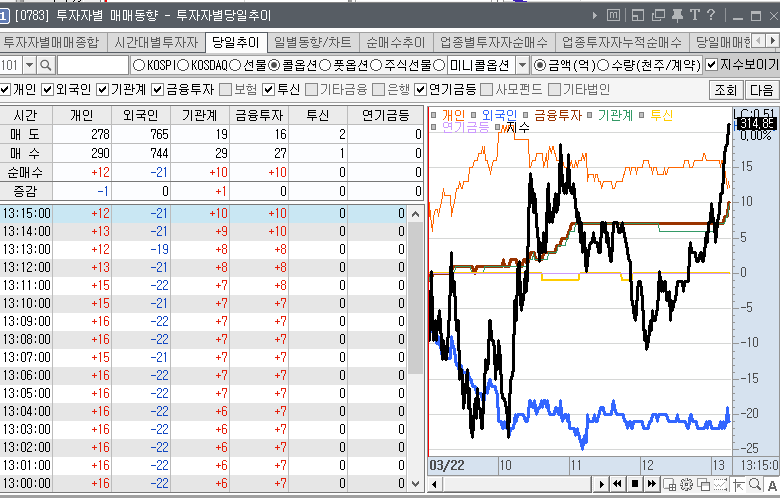Open chart settings gear icon
The height and width of the screenshot is (498, 780).
click(686, 484)
